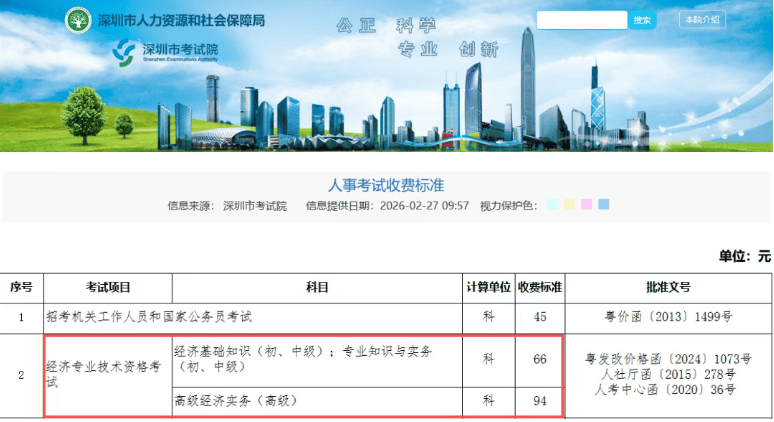
Task: Click the 批准文号 column header
Action: tap(668, 287)
